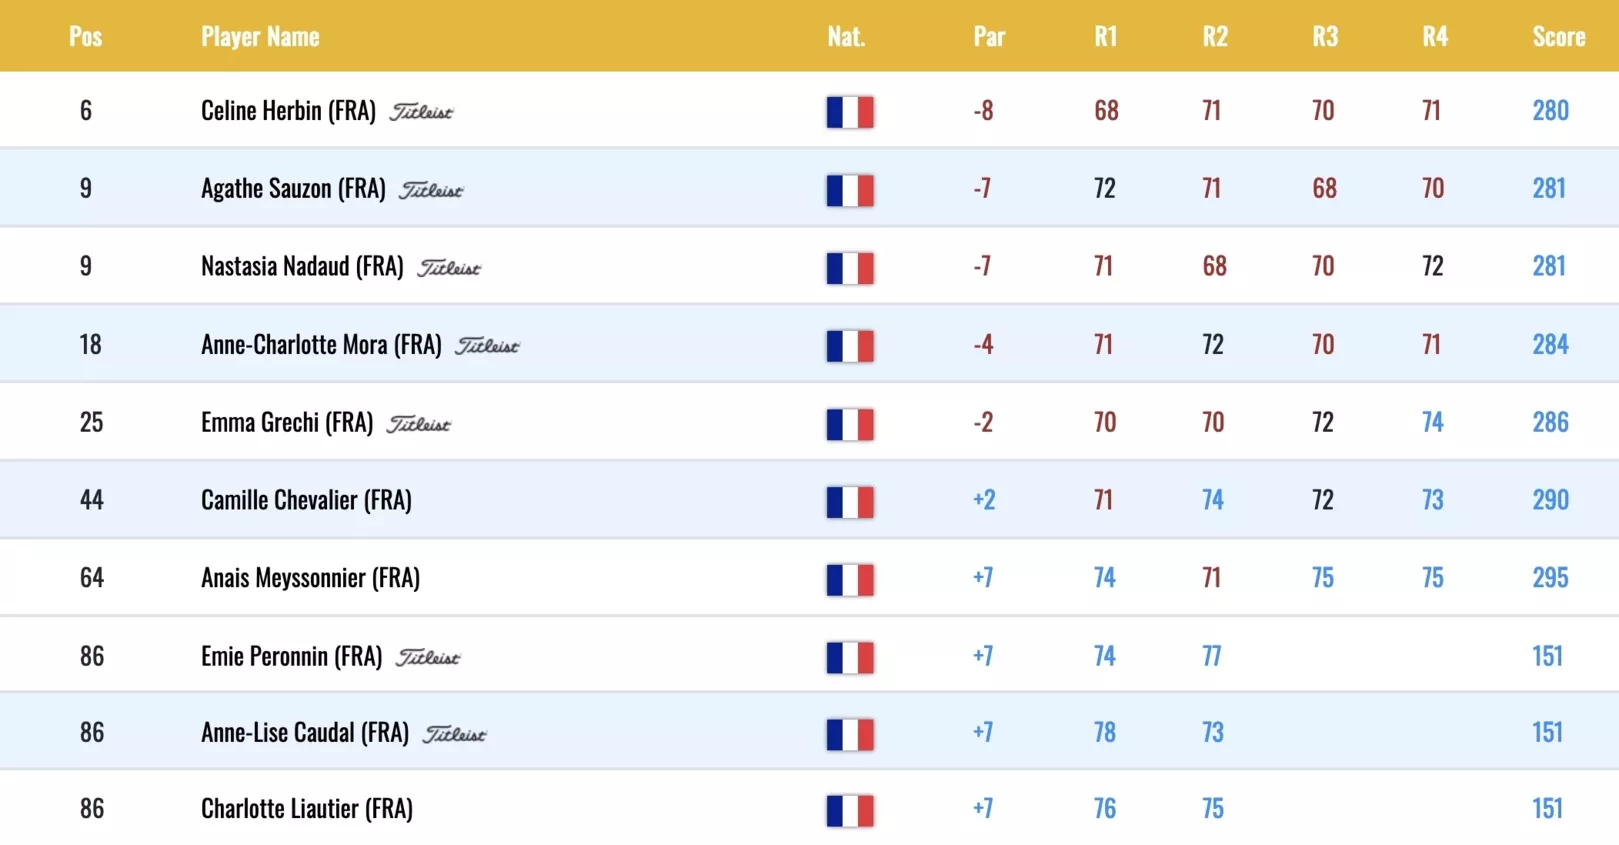1619x845 pixels.
Task: Click the French flag beside Celine Herbin
Action: click(850, 112)
